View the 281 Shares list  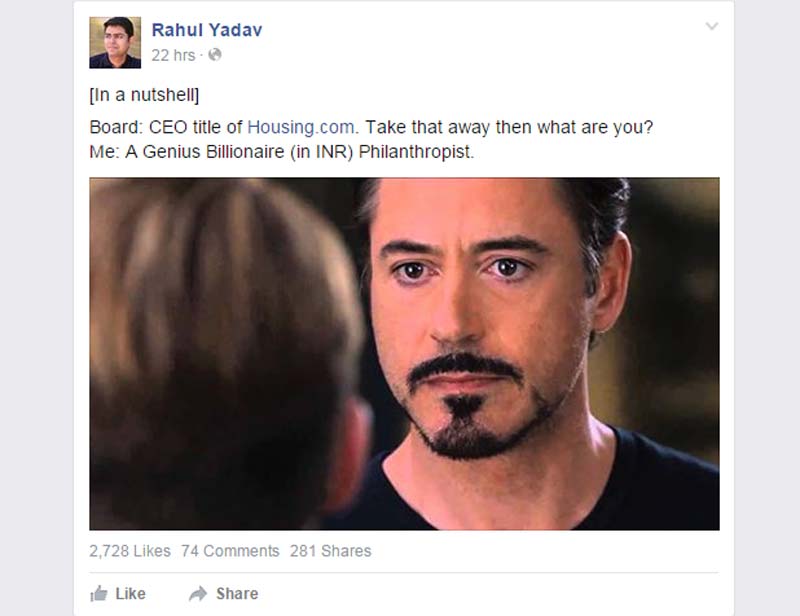click(331, 551)
